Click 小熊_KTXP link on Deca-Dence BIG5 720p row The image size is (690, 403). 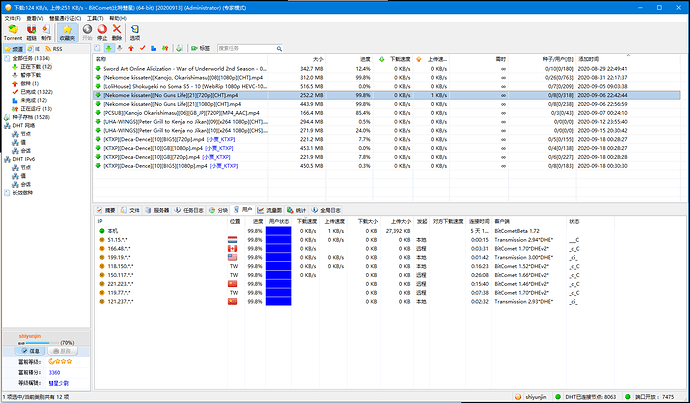(x=221, y=139)
